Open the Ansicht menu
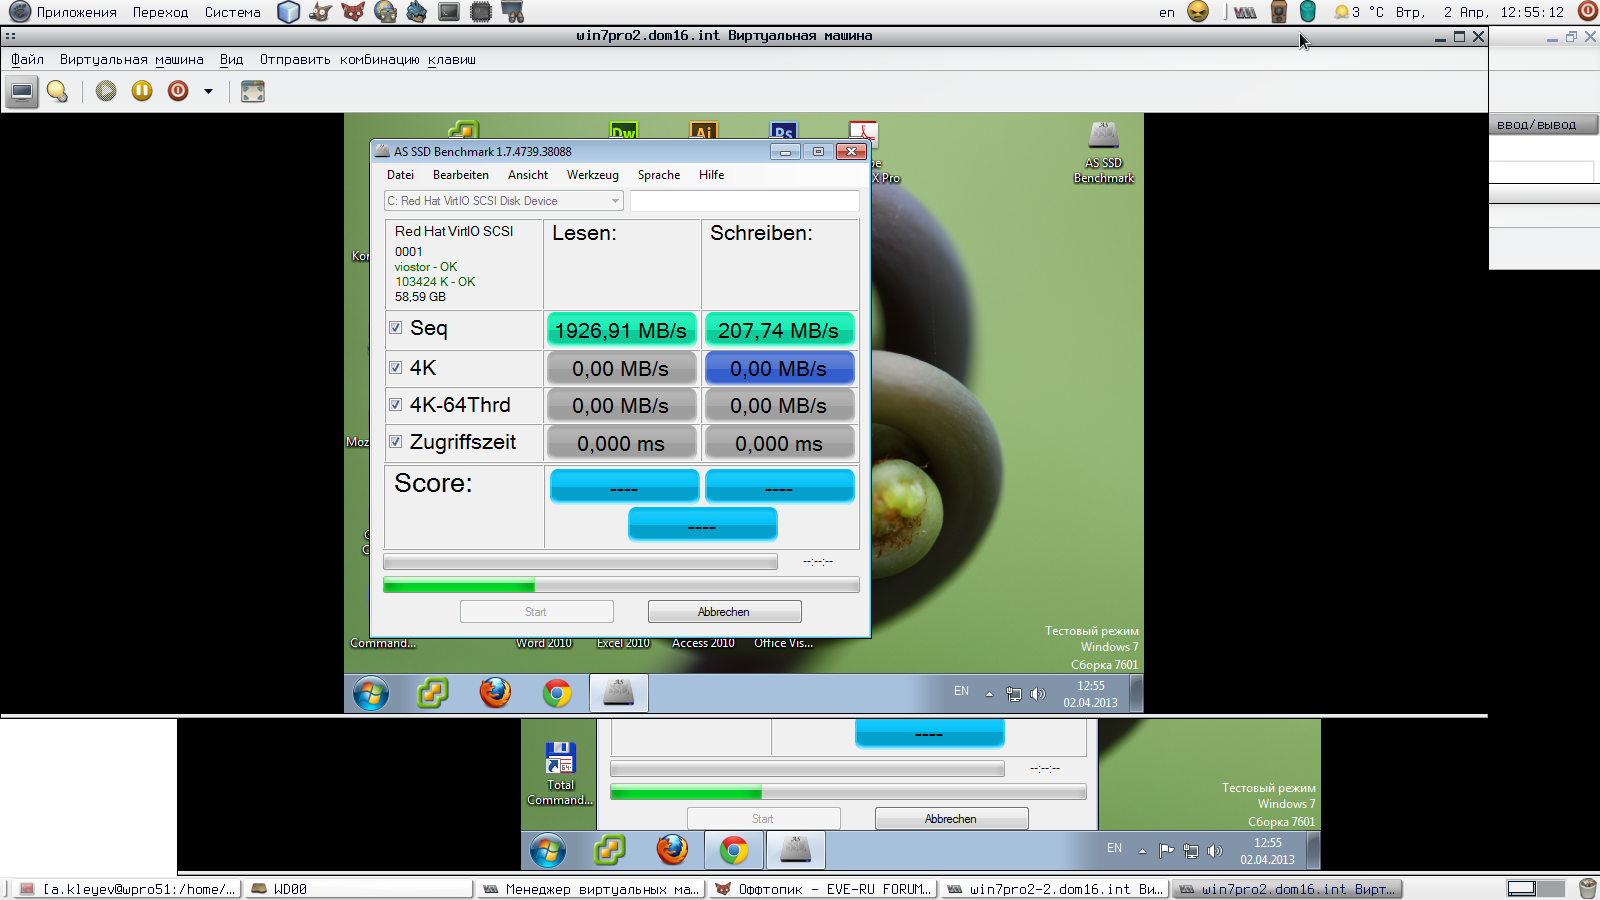This screenshot has width=1600, height=900. 527,175
